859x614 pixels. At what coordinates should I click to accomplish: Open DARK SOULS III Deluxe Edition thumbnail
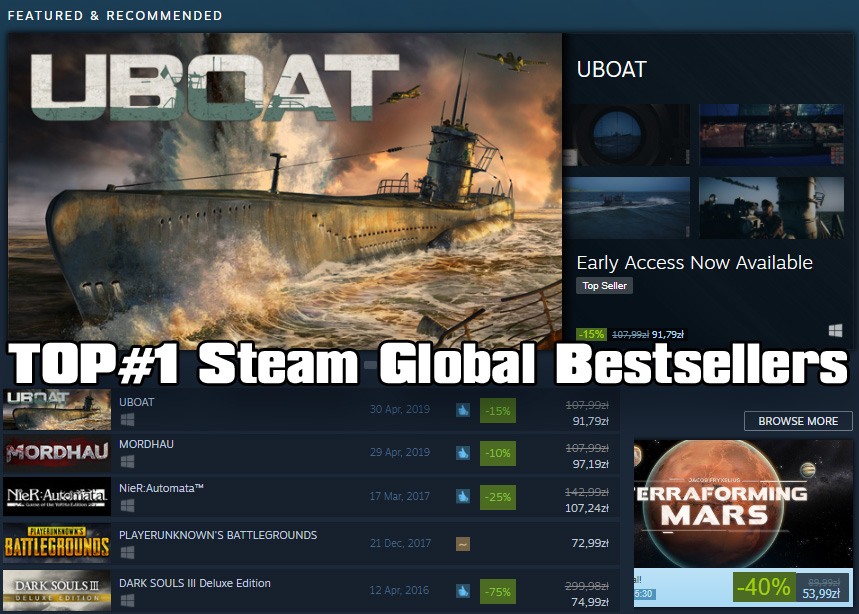(57, 590)
